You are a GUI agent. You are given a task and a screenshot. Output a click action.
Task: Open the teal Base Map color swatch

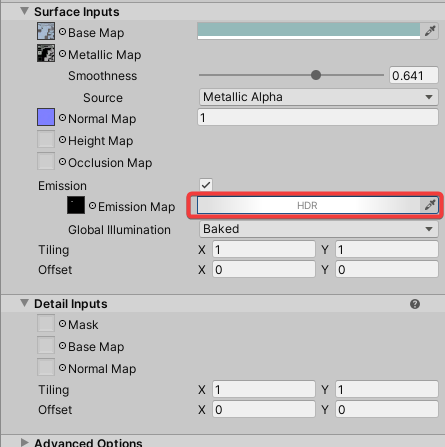(x=309, y=31)
